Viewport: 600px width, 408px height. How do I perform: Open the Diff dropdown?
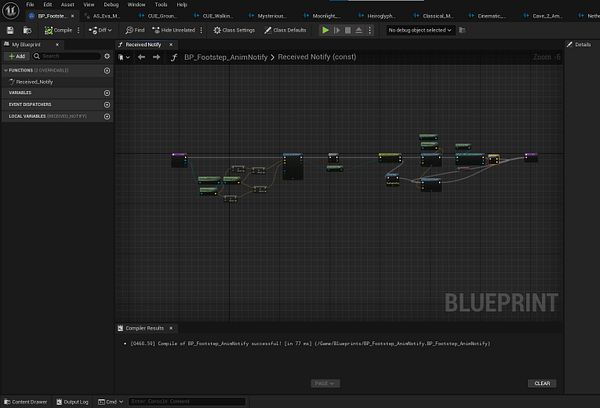click(x=100, y=30)
